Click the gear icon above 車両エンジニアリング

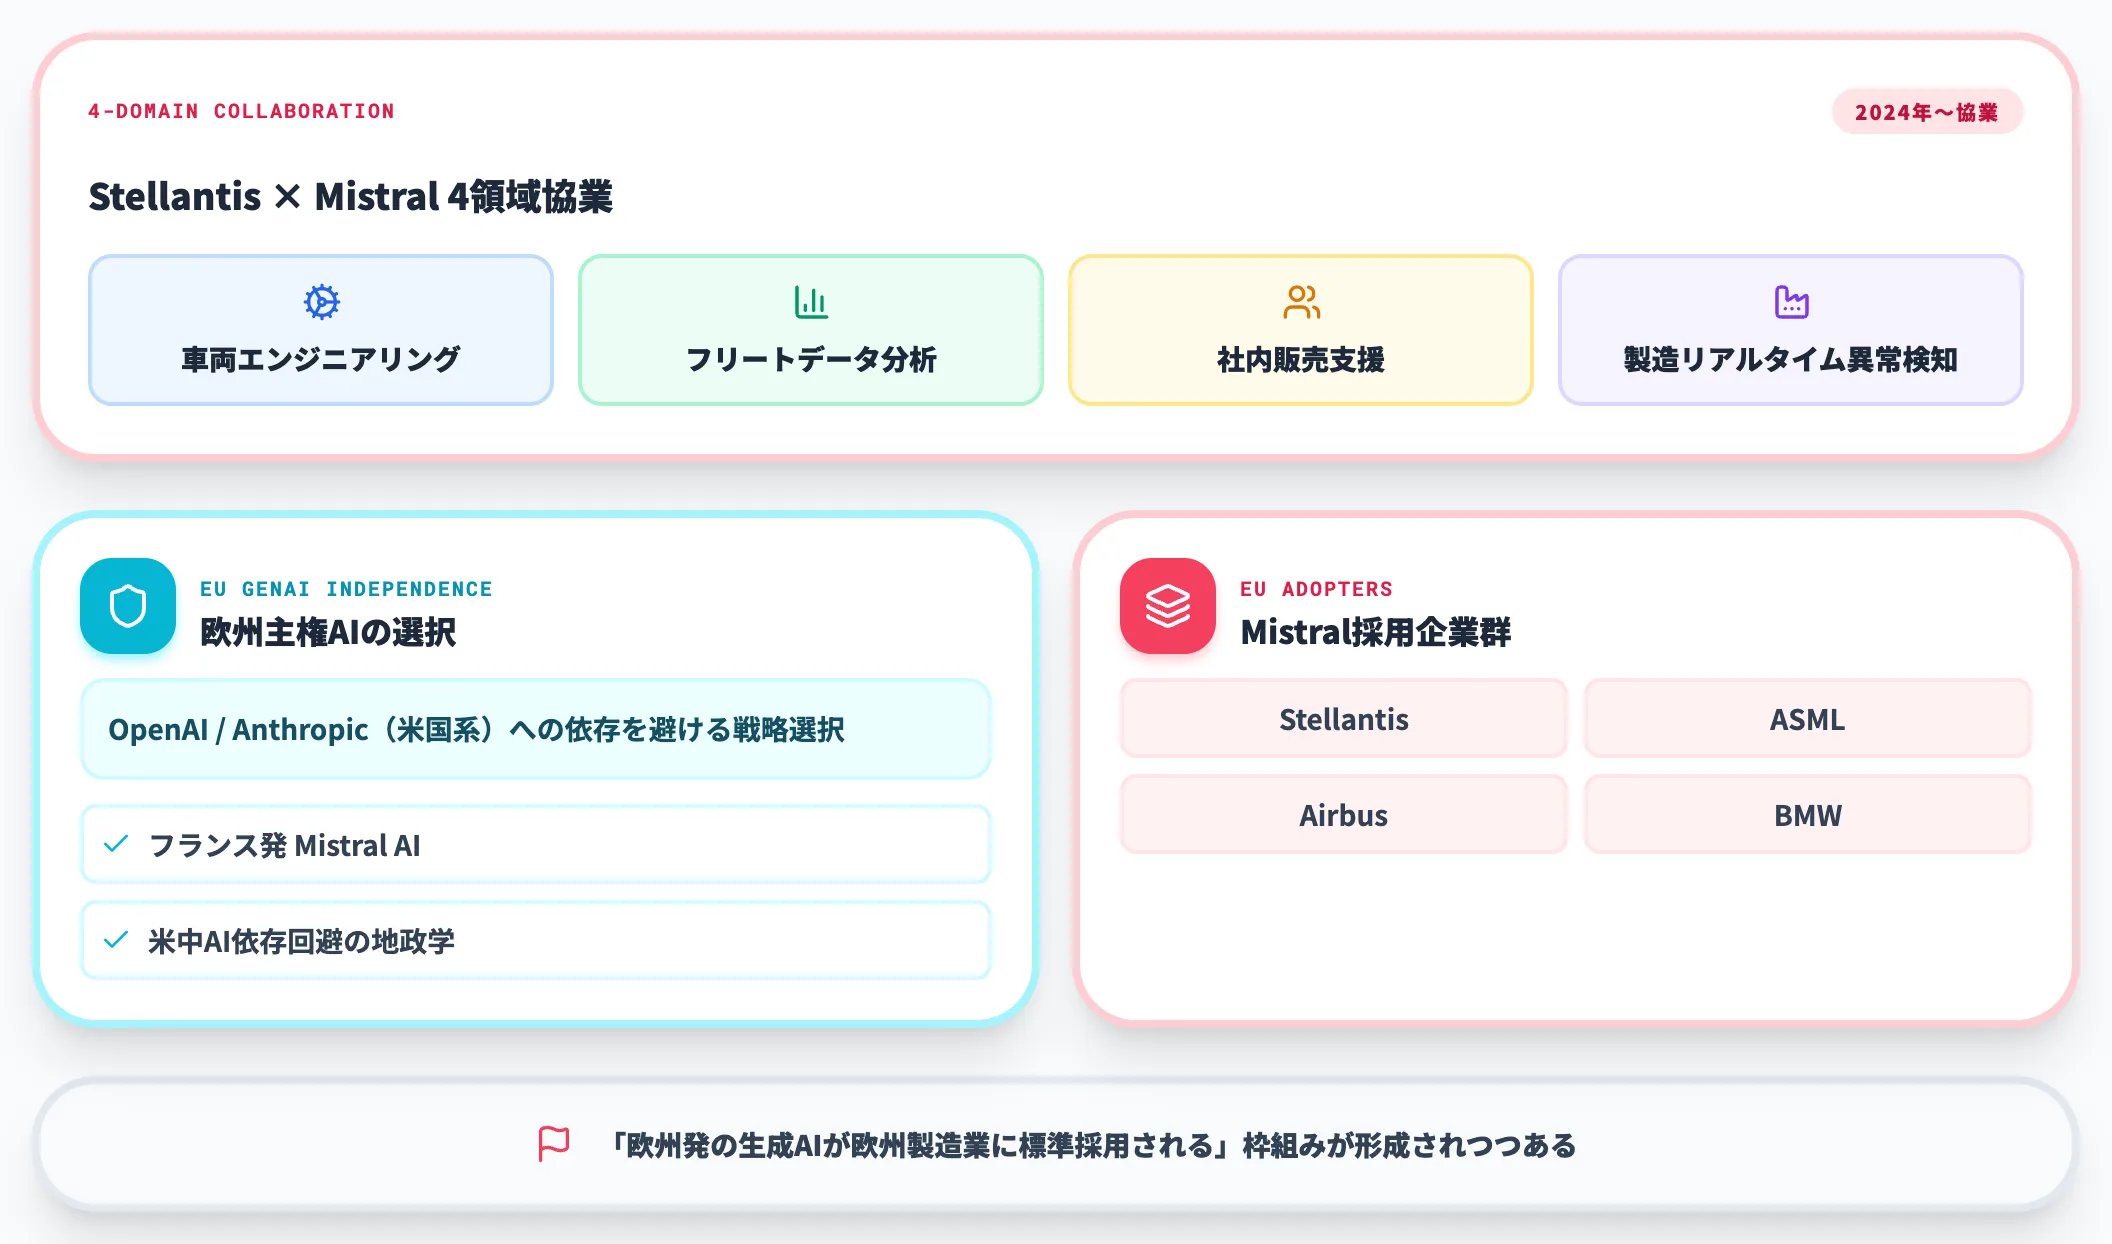(321, 301)
